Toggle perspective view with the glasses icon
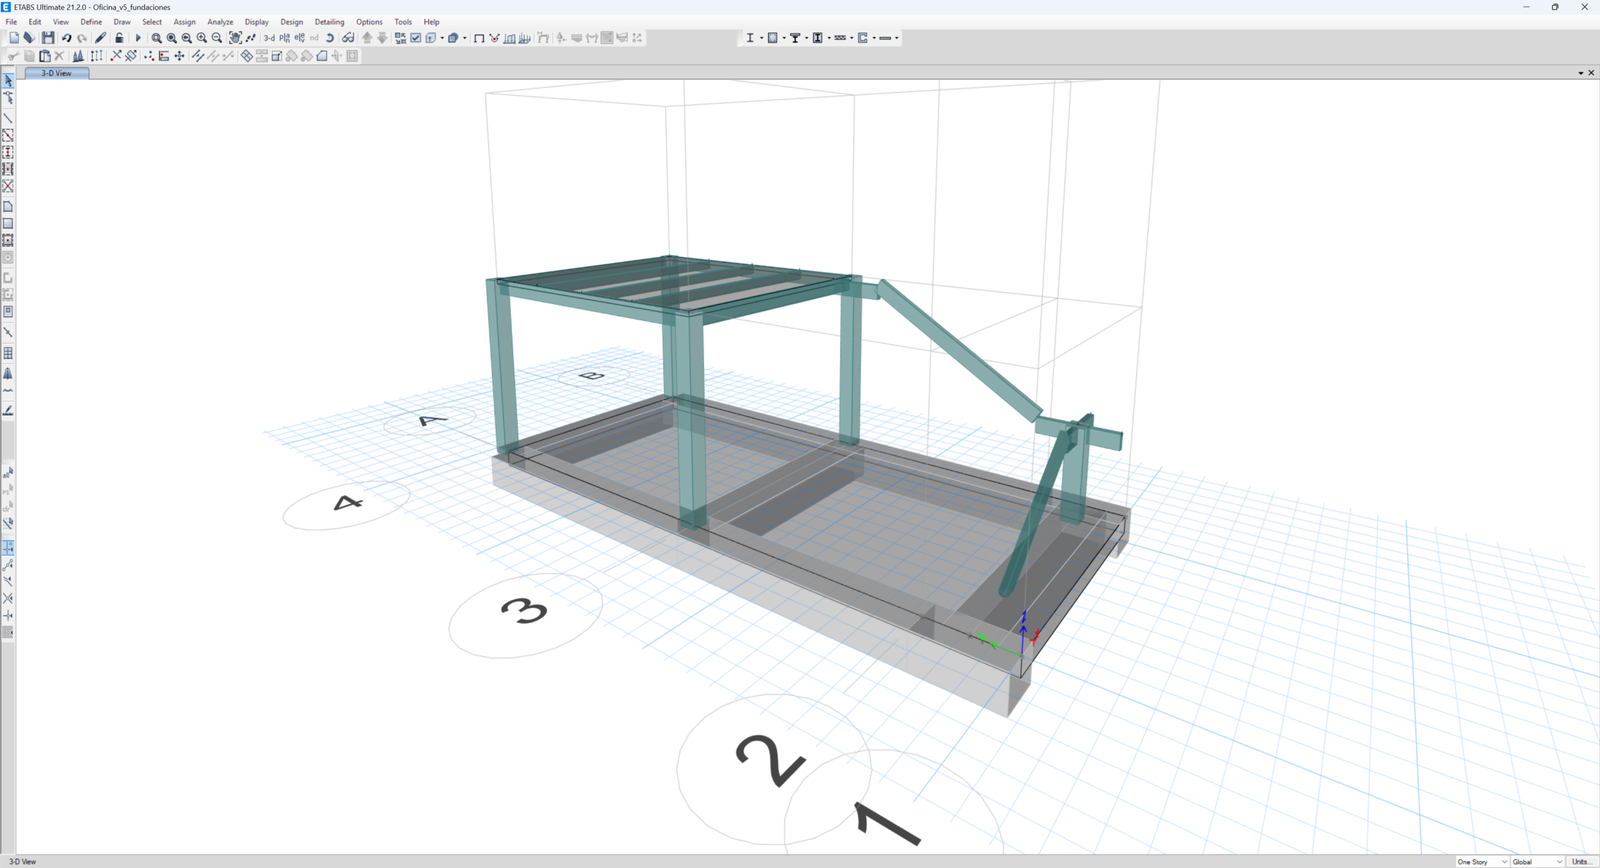 click(x=348, y=38)
